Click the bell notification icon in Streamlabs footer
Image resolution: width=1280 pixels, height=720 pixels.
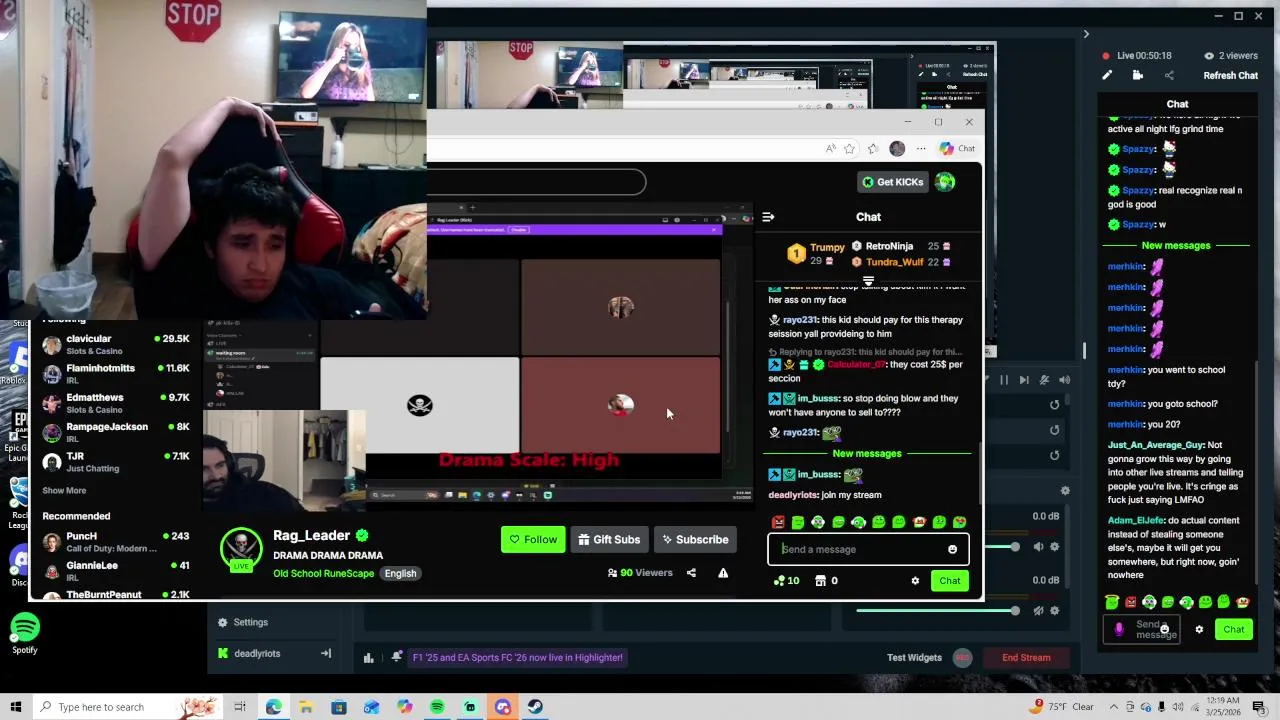coord(397,657)
